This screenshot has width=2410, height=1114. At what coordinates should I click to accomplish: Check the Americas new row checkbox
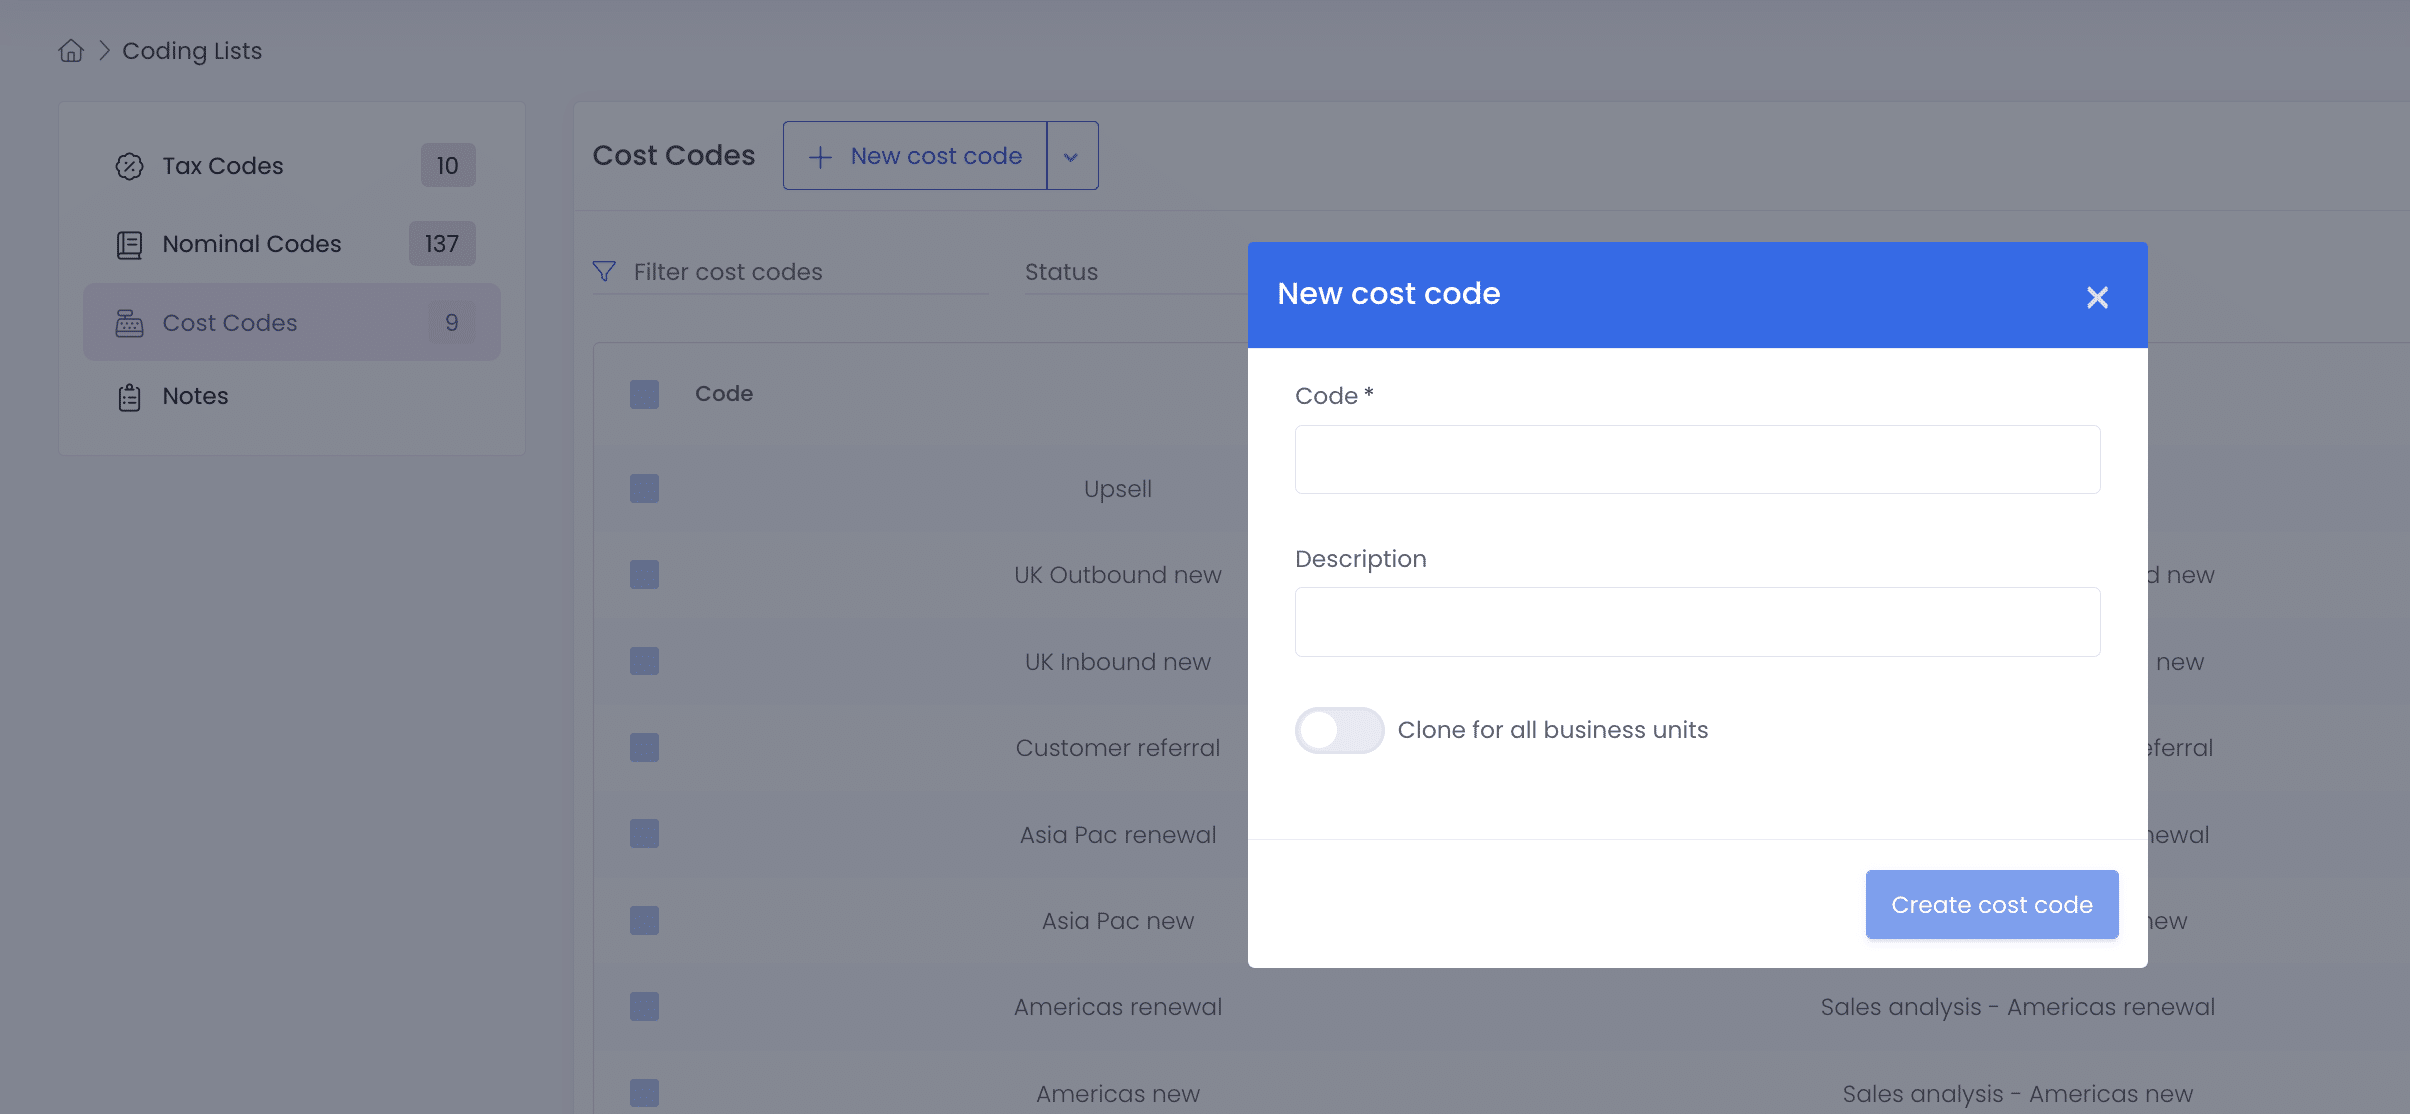click(x=644, y=1093)
